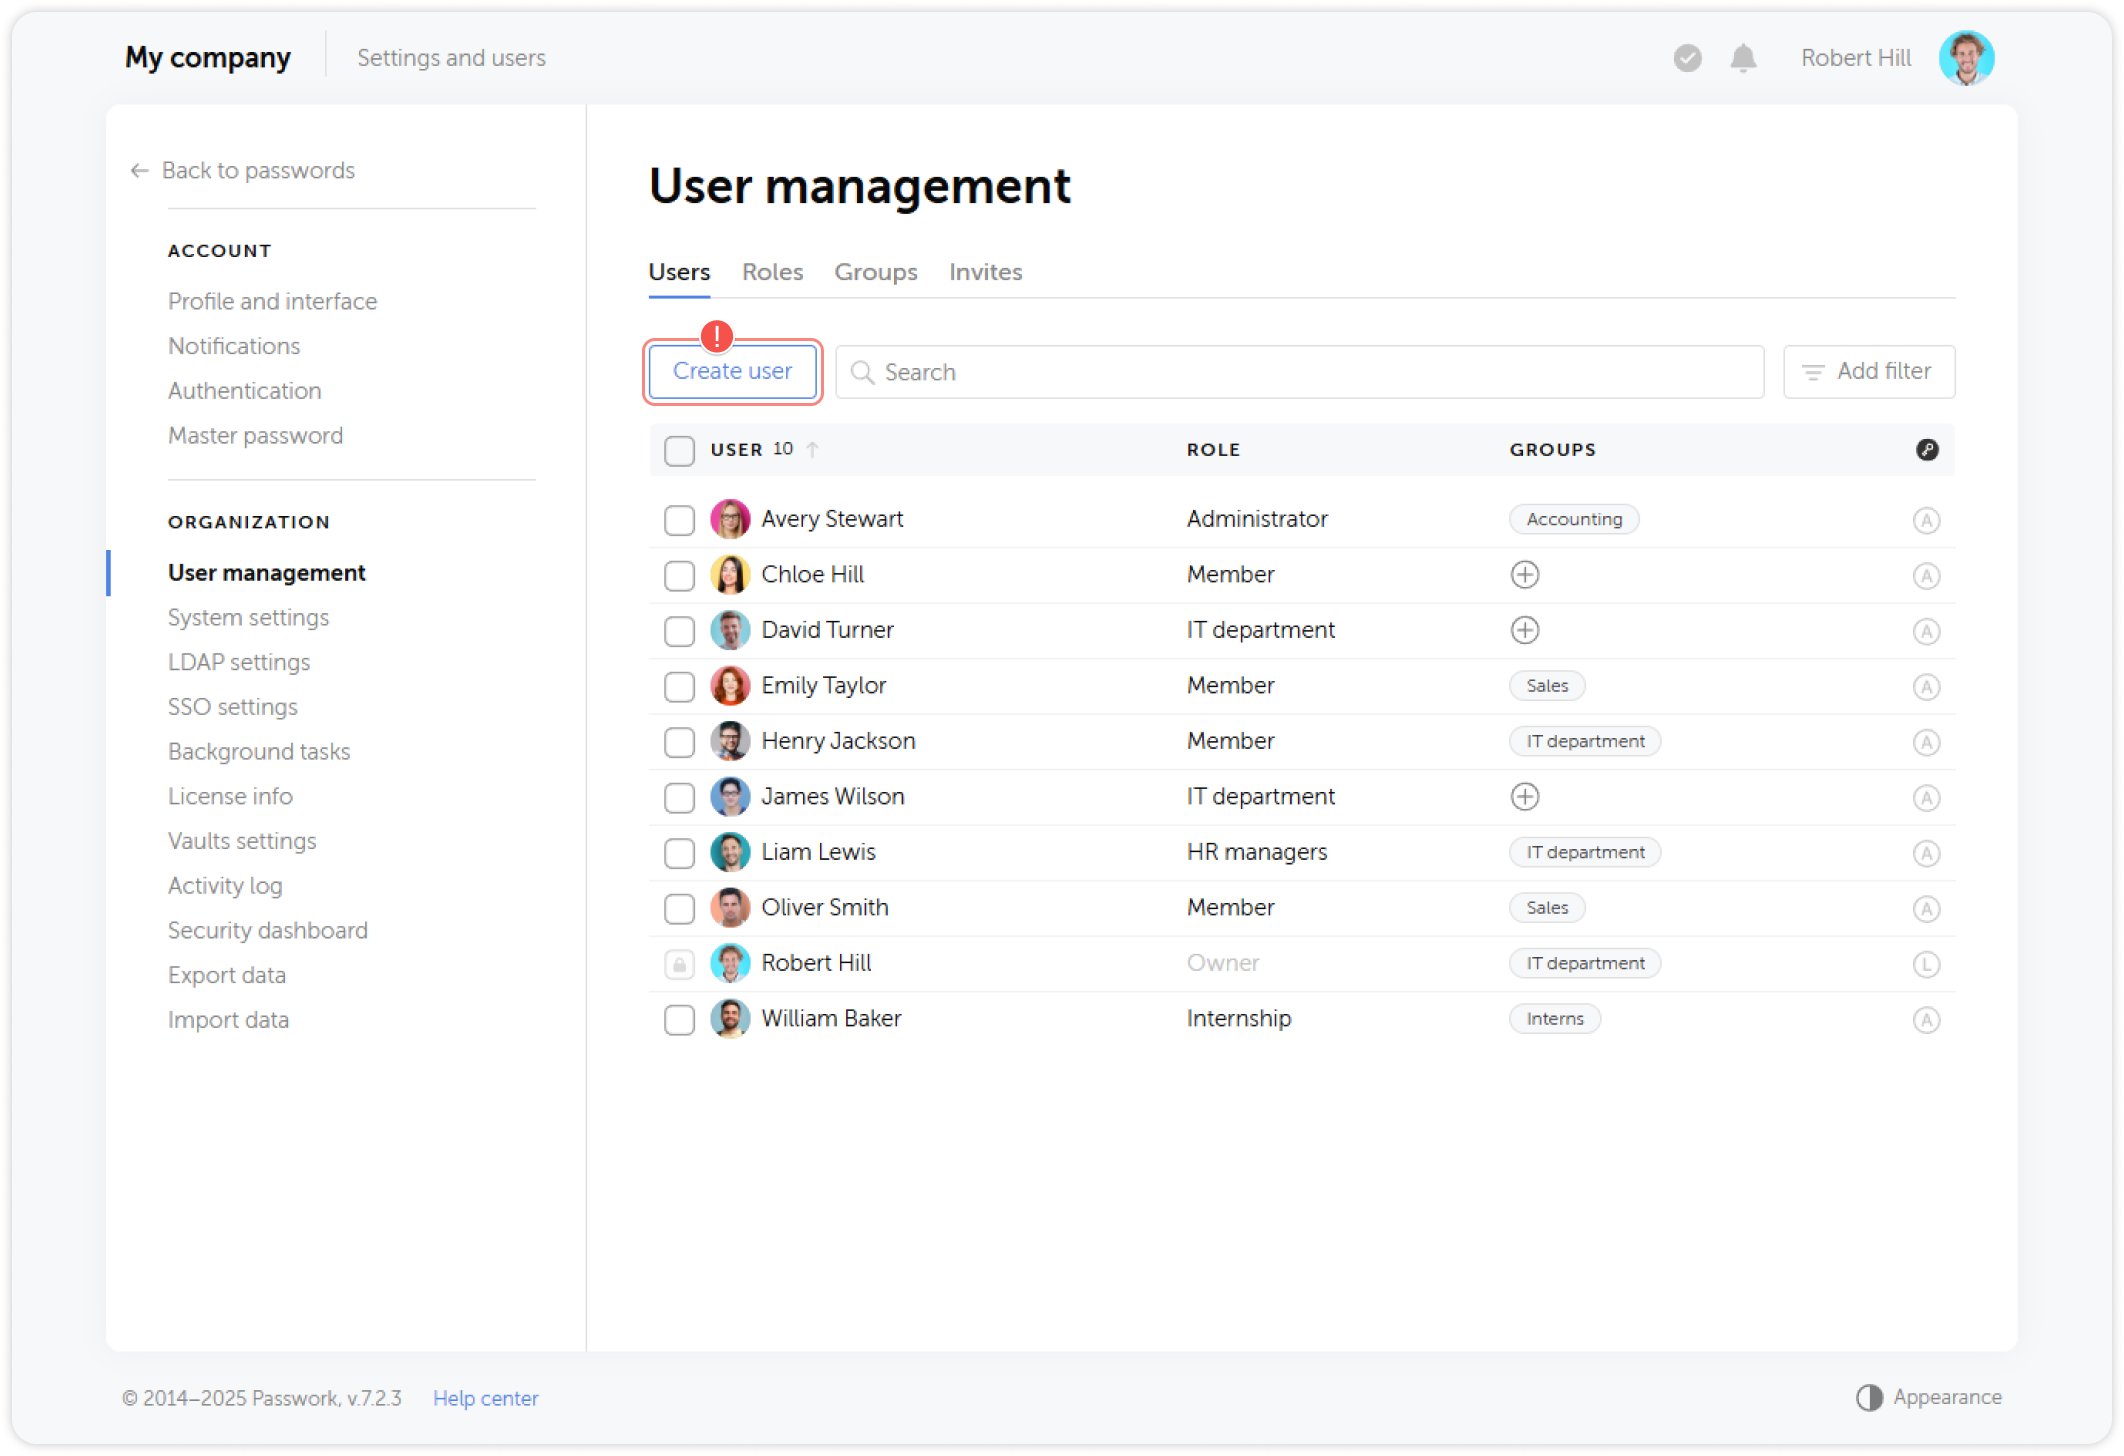
Task: Toggle the USER column sort arrow
Action: click(x=812, y=450)
